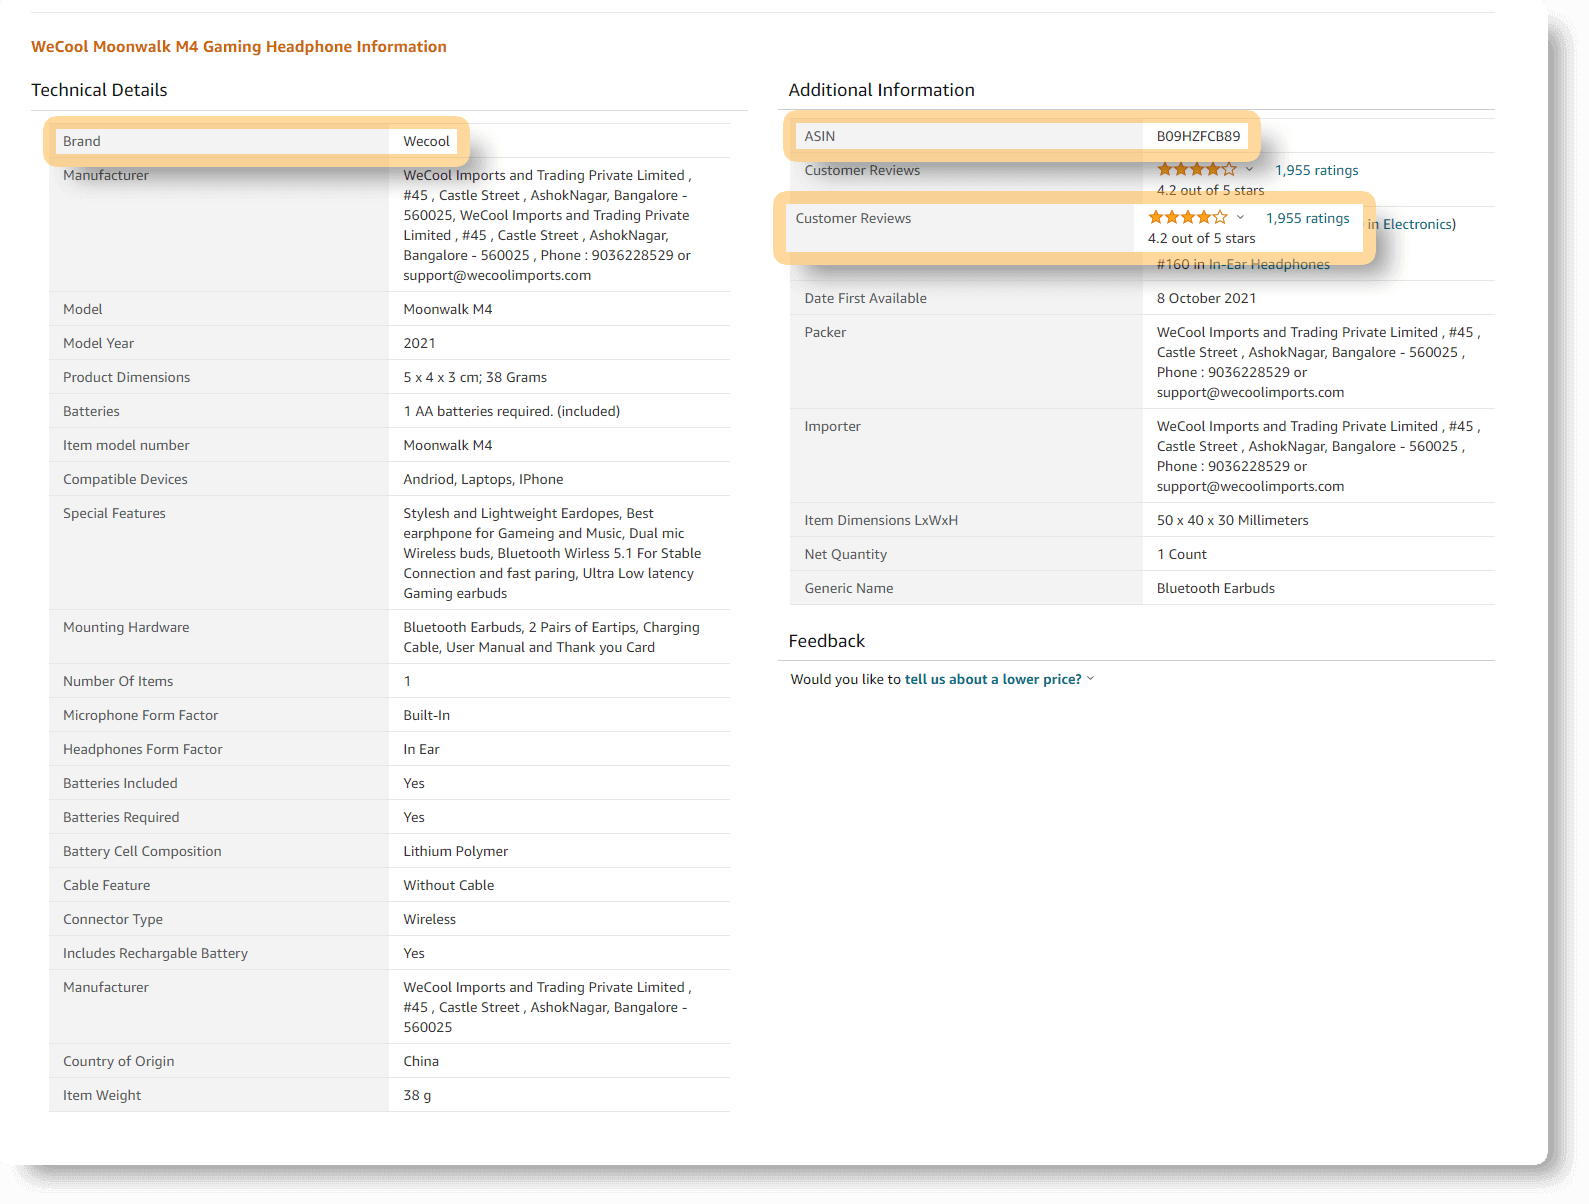This screenshot has height=1204, width=1589.
Task: Select the Generic Name value 'Bluetooth Earbuds'
Action: [1215, 588]
